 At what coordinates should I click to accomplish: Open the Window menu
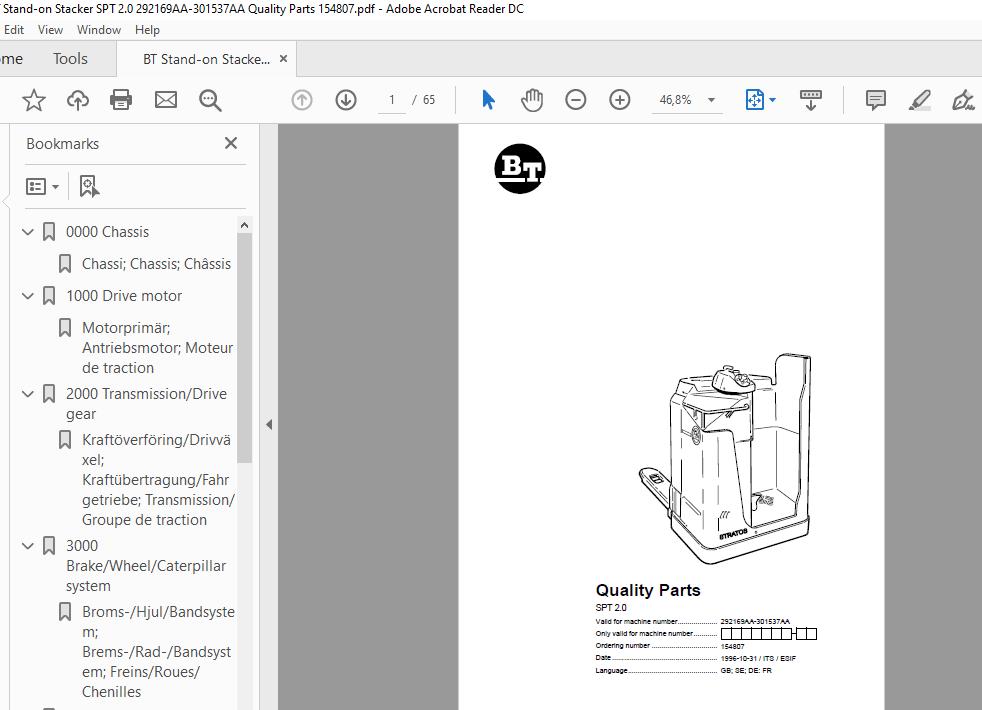(99, 29)
